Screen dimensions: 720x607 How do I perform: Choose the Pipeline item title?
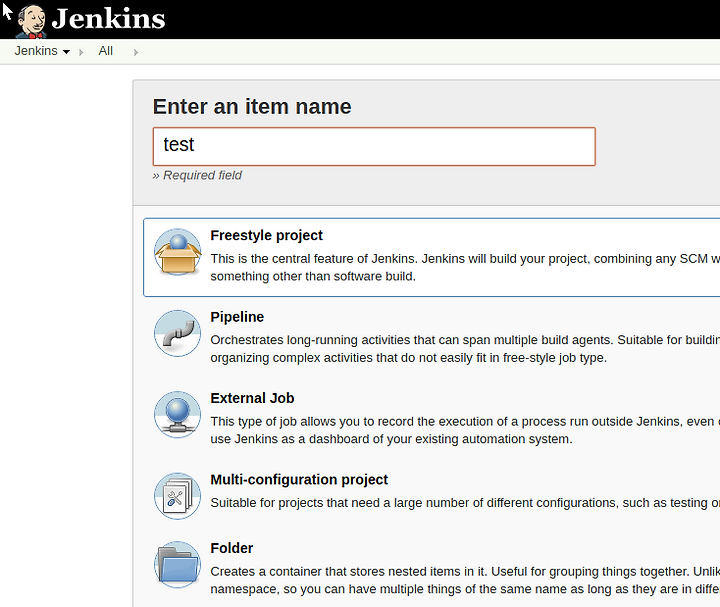tap(237, 317)
